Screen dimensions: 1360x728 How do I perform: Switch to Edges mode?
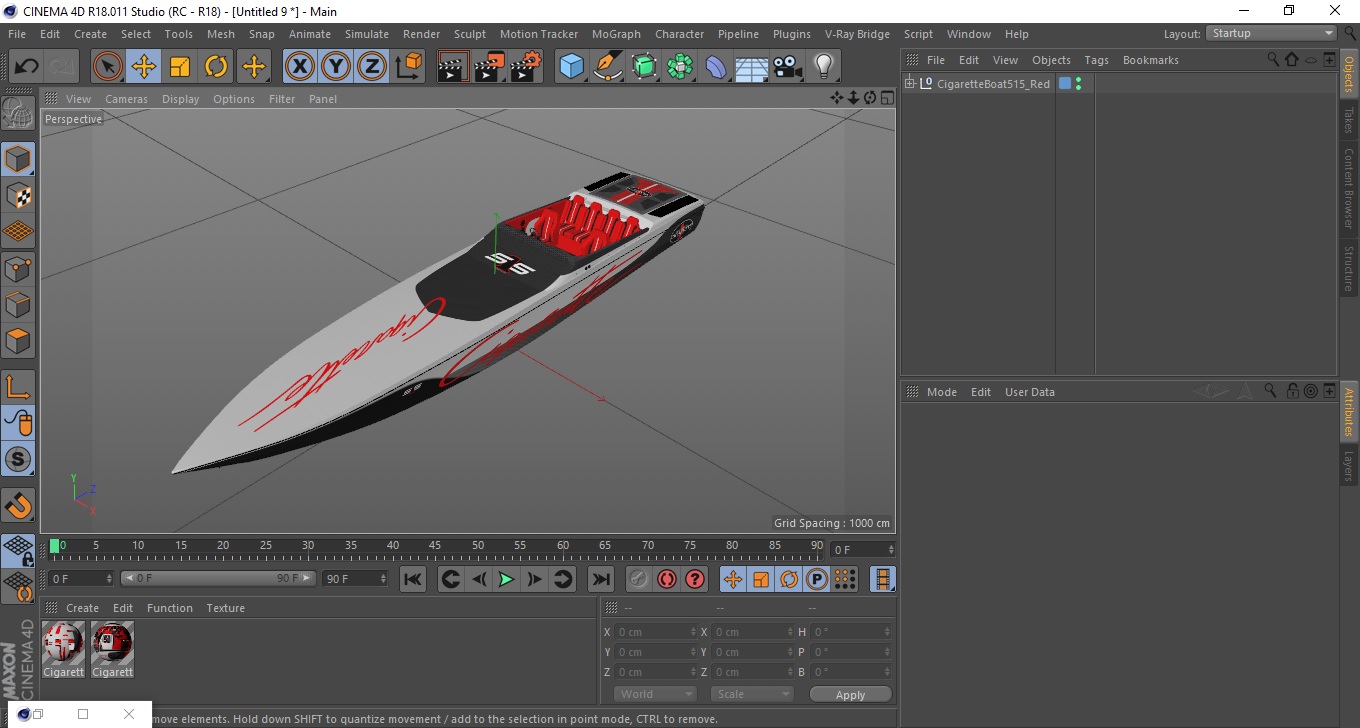(18, 304)
